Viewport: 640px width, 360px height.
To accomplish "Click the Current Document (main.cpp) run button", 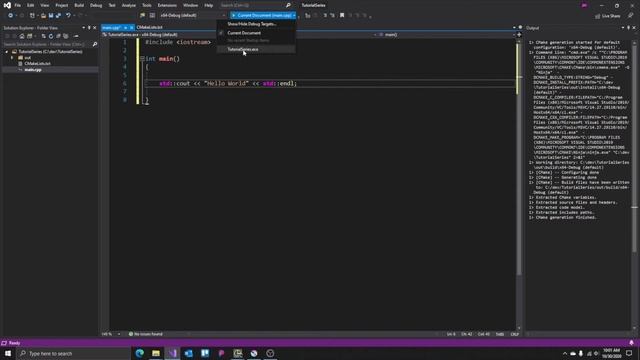I will click(261, 16).
